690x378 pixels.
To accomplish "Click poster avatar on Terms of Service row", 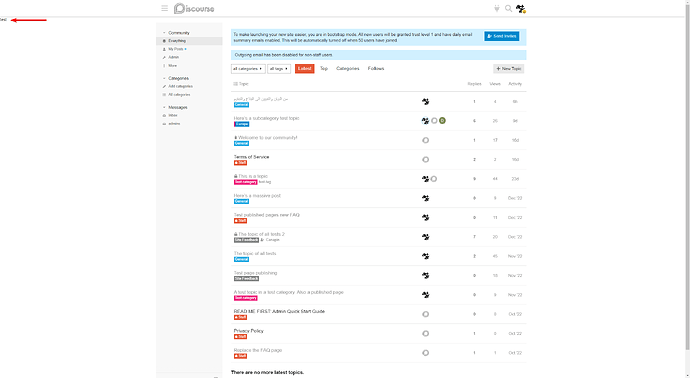I will (426, 160).
